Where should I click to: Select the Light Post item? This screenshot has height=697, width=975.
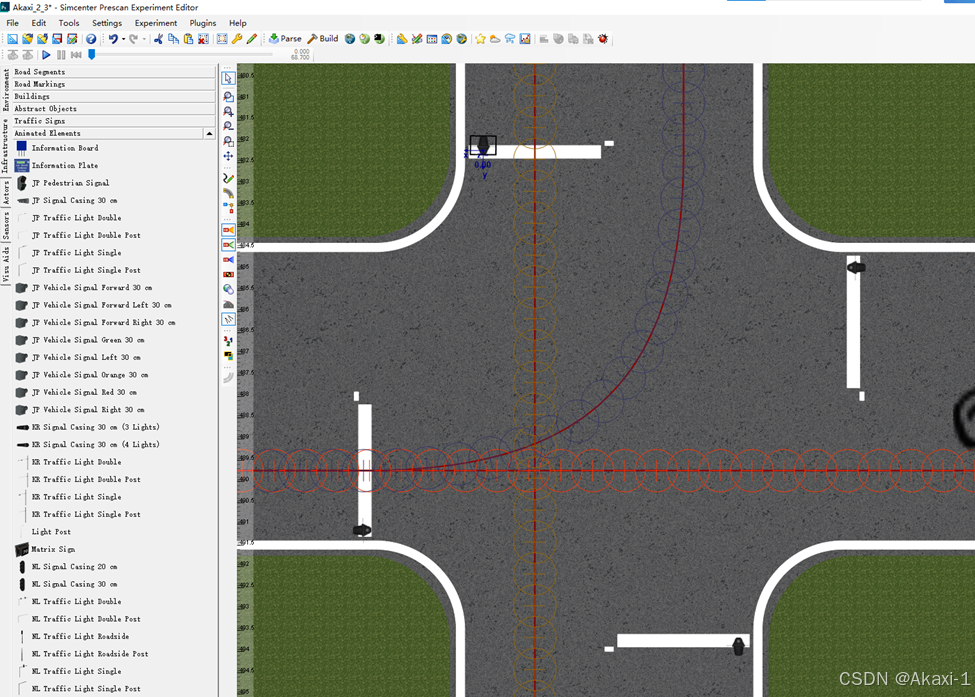coord(51,532)
